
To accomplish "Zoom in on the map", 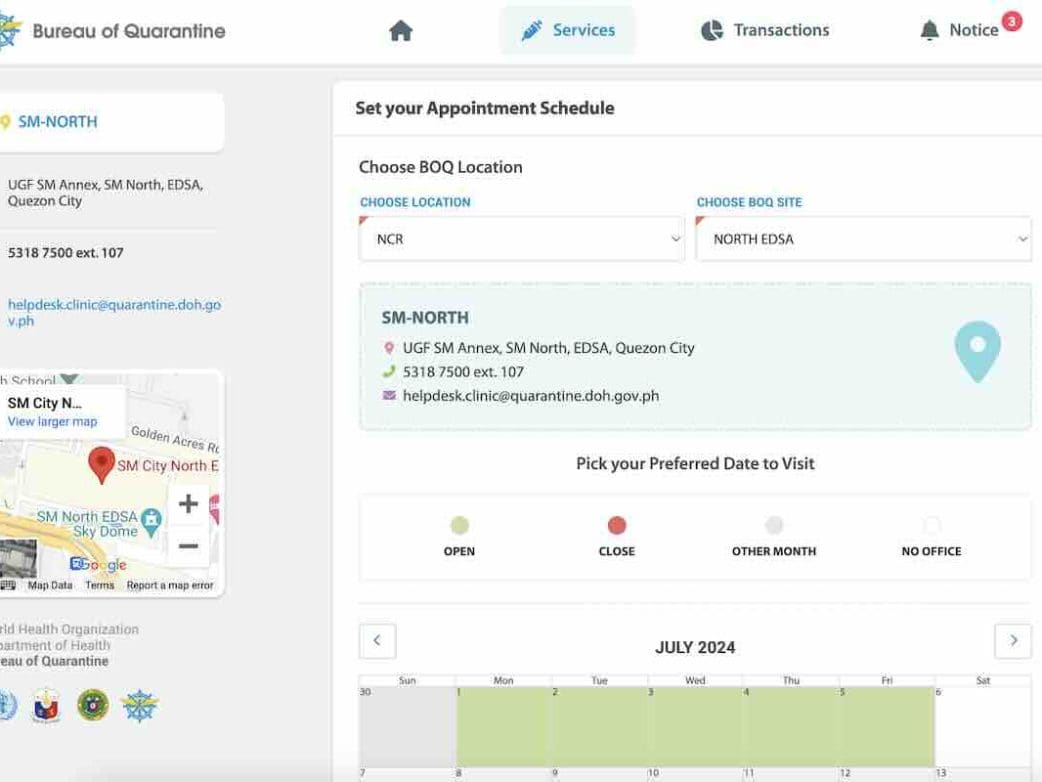I will tap(188, 504).
